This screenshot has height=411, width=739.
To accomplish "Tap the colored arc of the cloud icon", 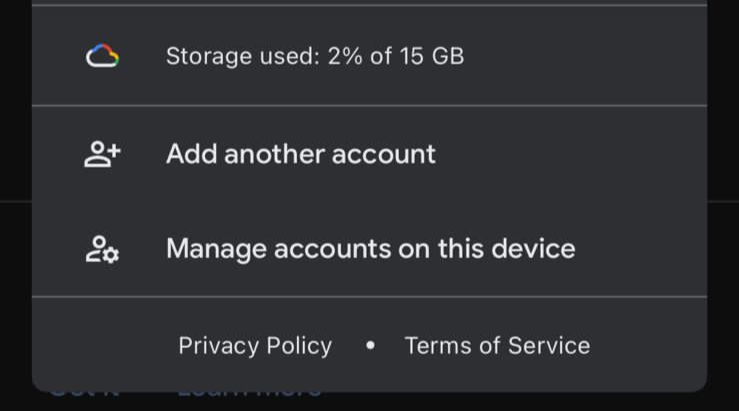I will 102,49.
